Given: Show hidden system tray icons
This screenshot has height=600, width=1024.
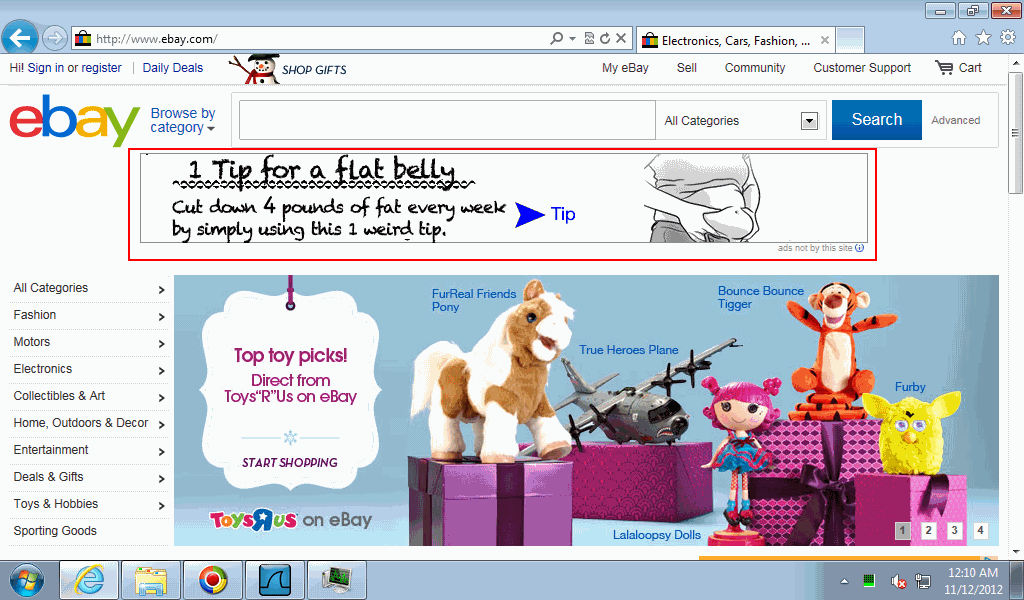Looking at the screenshot, I should 844,580.
